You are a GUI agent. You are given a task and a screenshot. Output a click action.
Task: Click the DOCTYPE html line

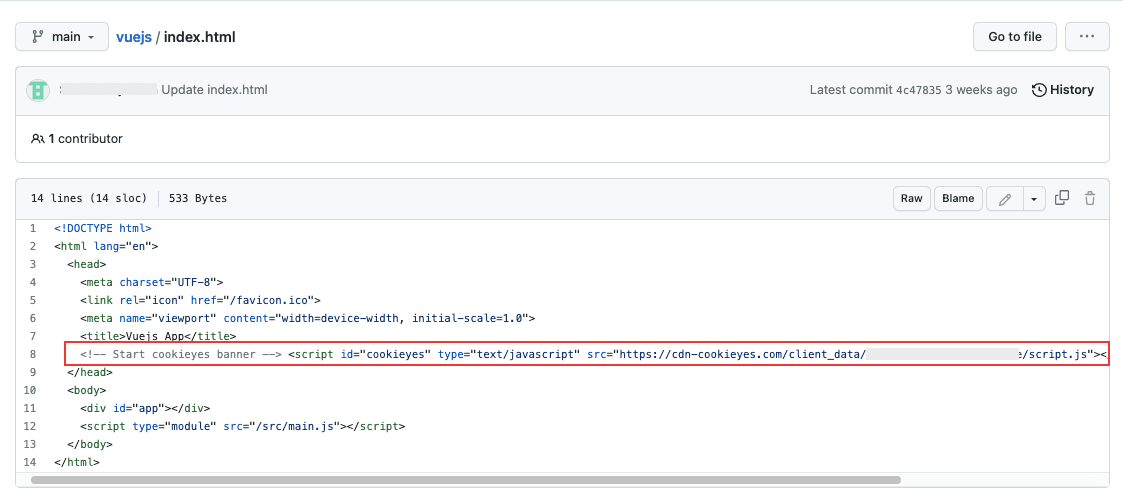tap(103, 229)
